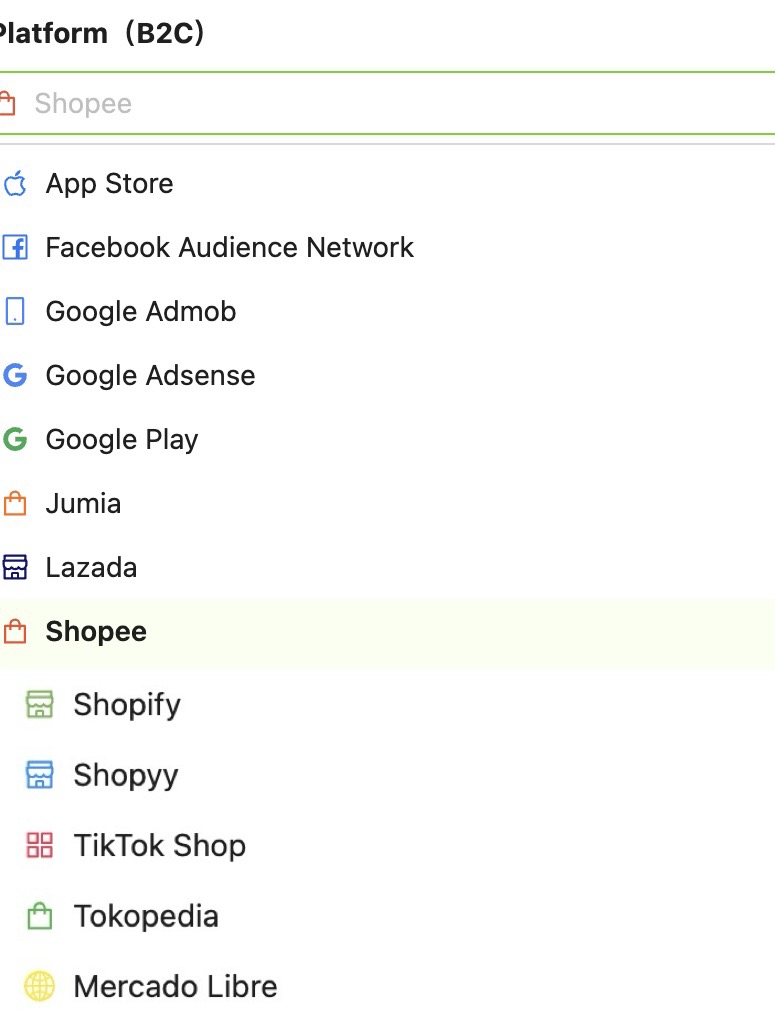Click the green Google Play G icon

click(x=14, y=440)
